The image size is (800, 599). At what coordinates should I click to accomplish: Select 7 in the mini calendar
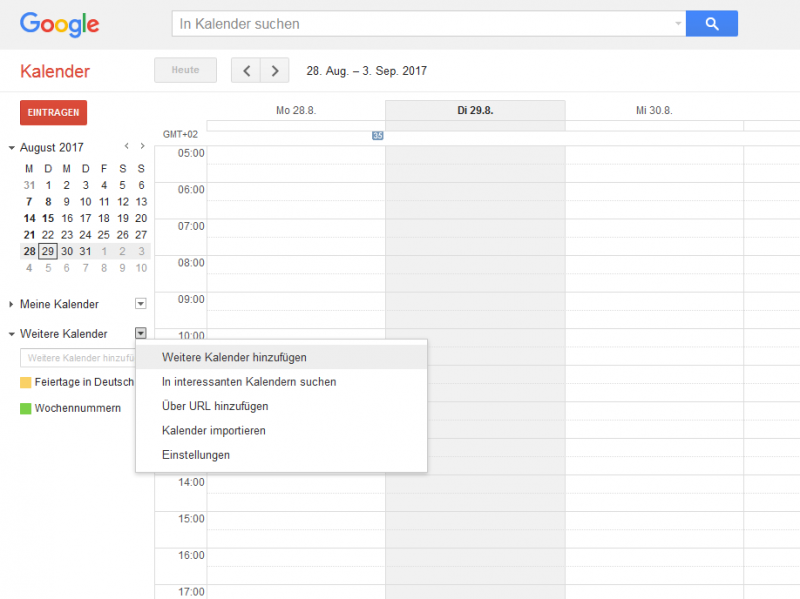click(30, 202)
